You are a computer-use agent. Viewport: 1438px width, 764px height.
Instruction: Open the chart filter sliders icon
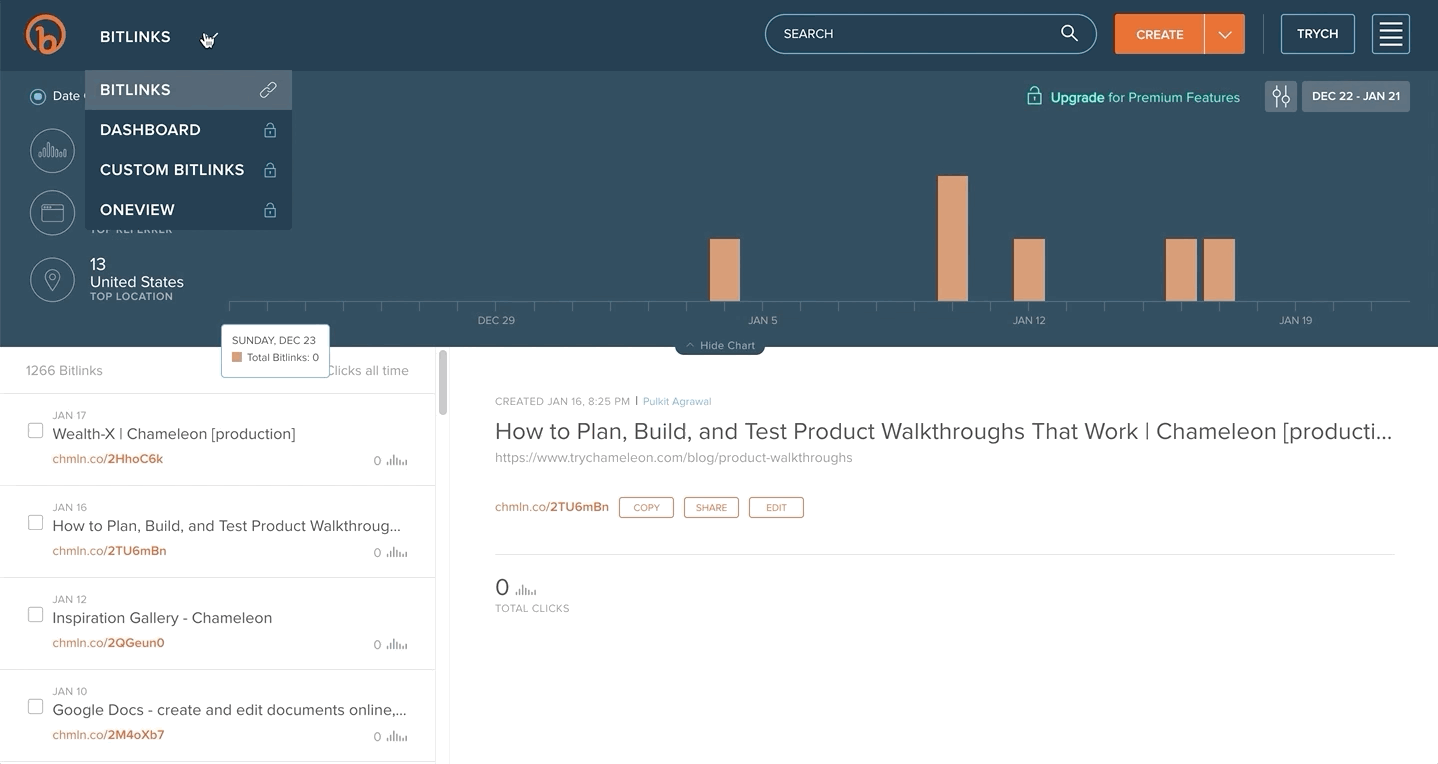1281,96
